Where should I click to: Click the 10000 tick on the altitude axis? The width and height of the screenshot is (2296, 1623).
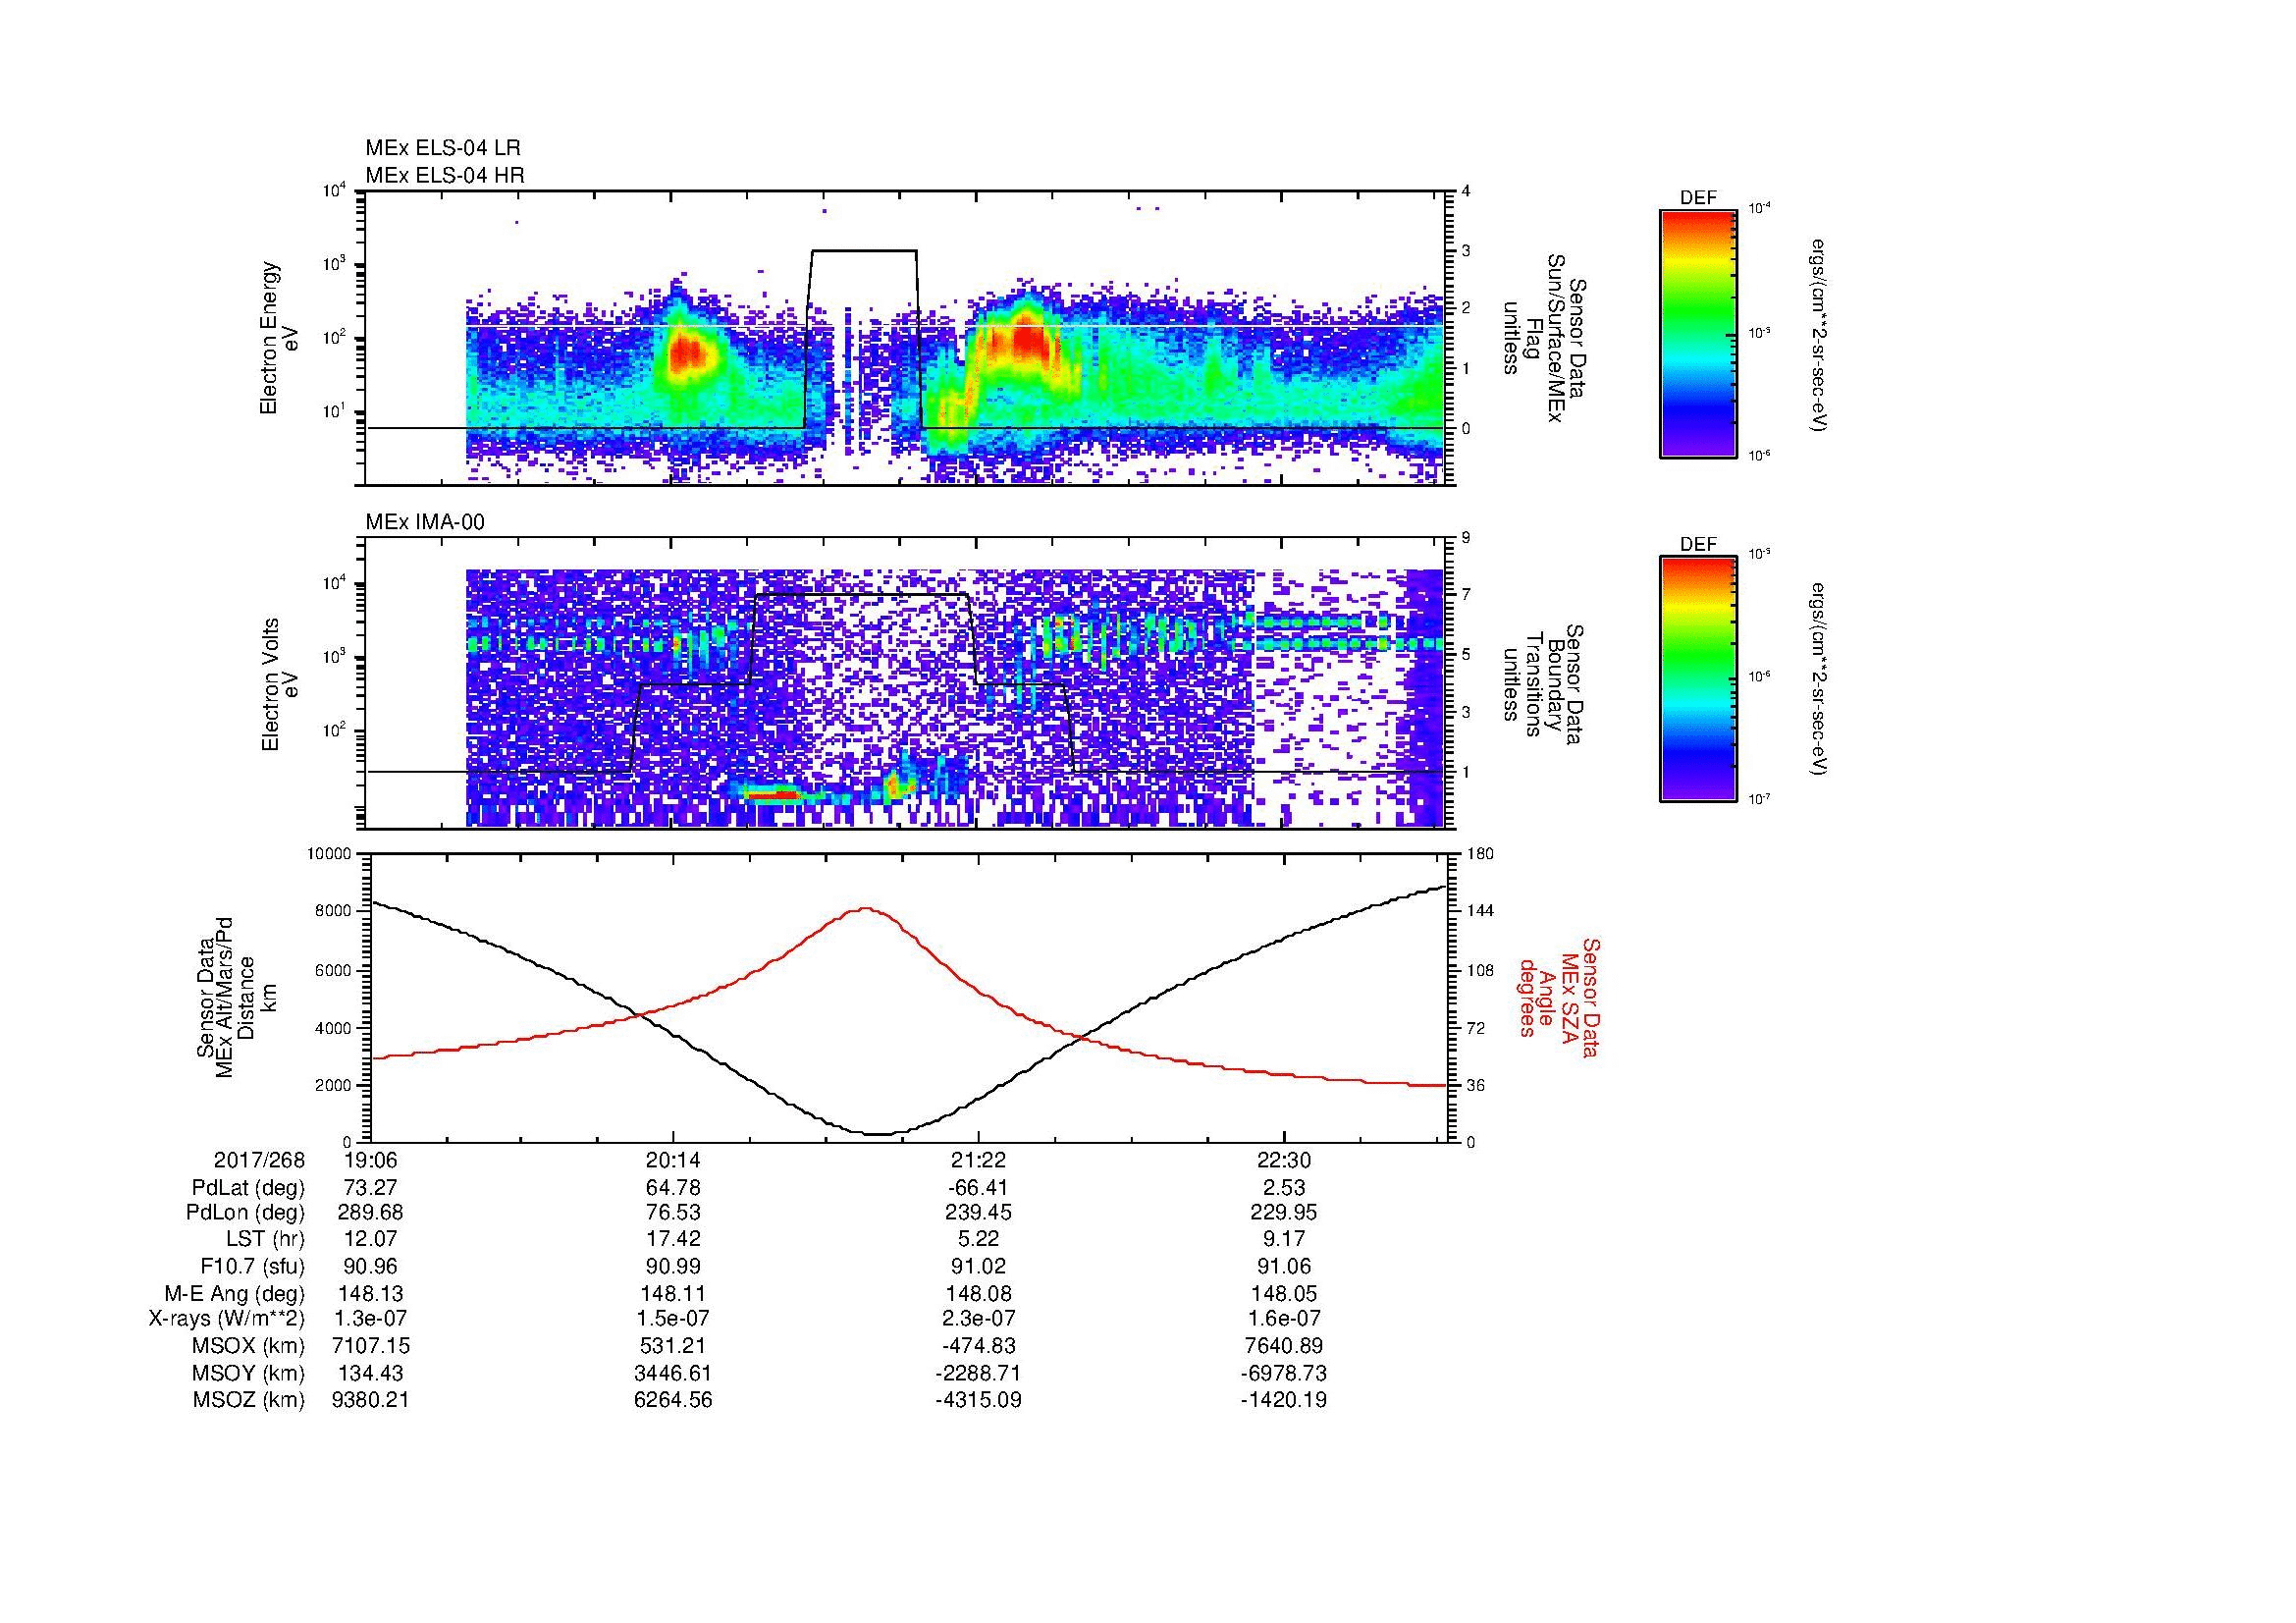330,854
